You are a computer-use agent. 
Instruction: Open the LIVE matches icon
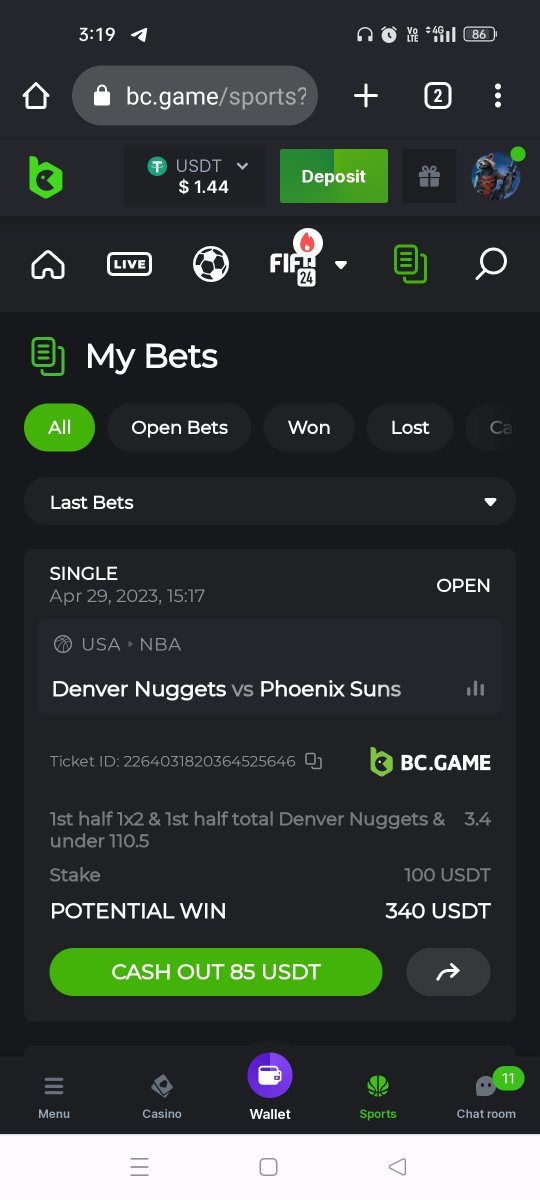click(129, 264)
